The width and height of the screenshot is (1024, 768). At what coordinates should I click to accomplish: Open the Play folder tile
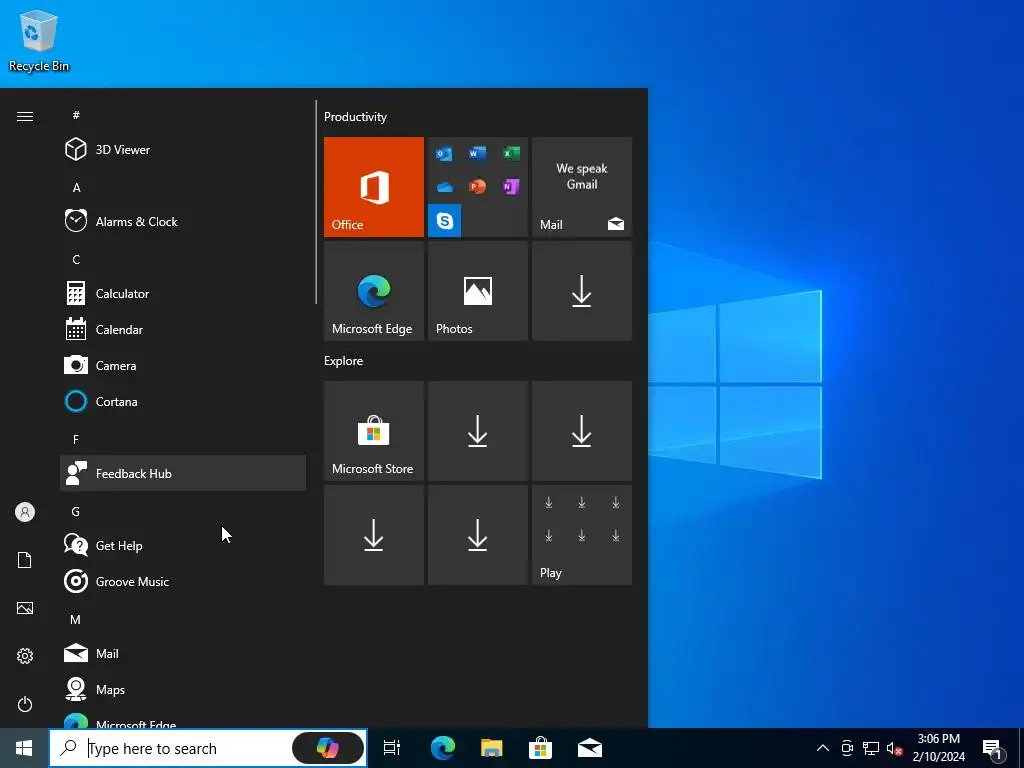(x=582, y=535)
